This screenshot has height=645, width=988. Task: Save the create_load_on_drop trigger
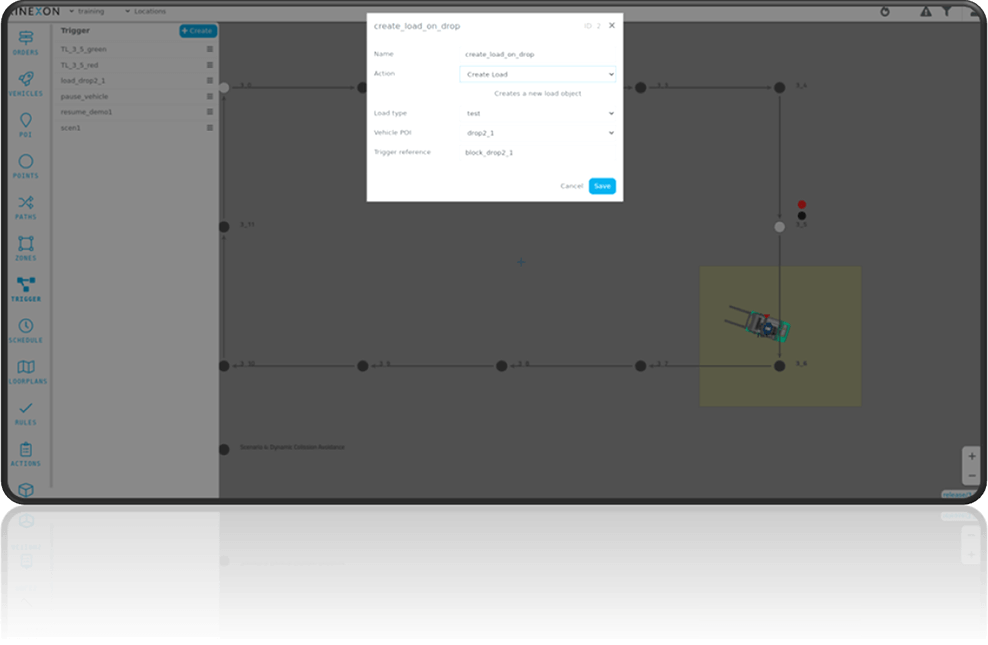(x=602, y=186)
